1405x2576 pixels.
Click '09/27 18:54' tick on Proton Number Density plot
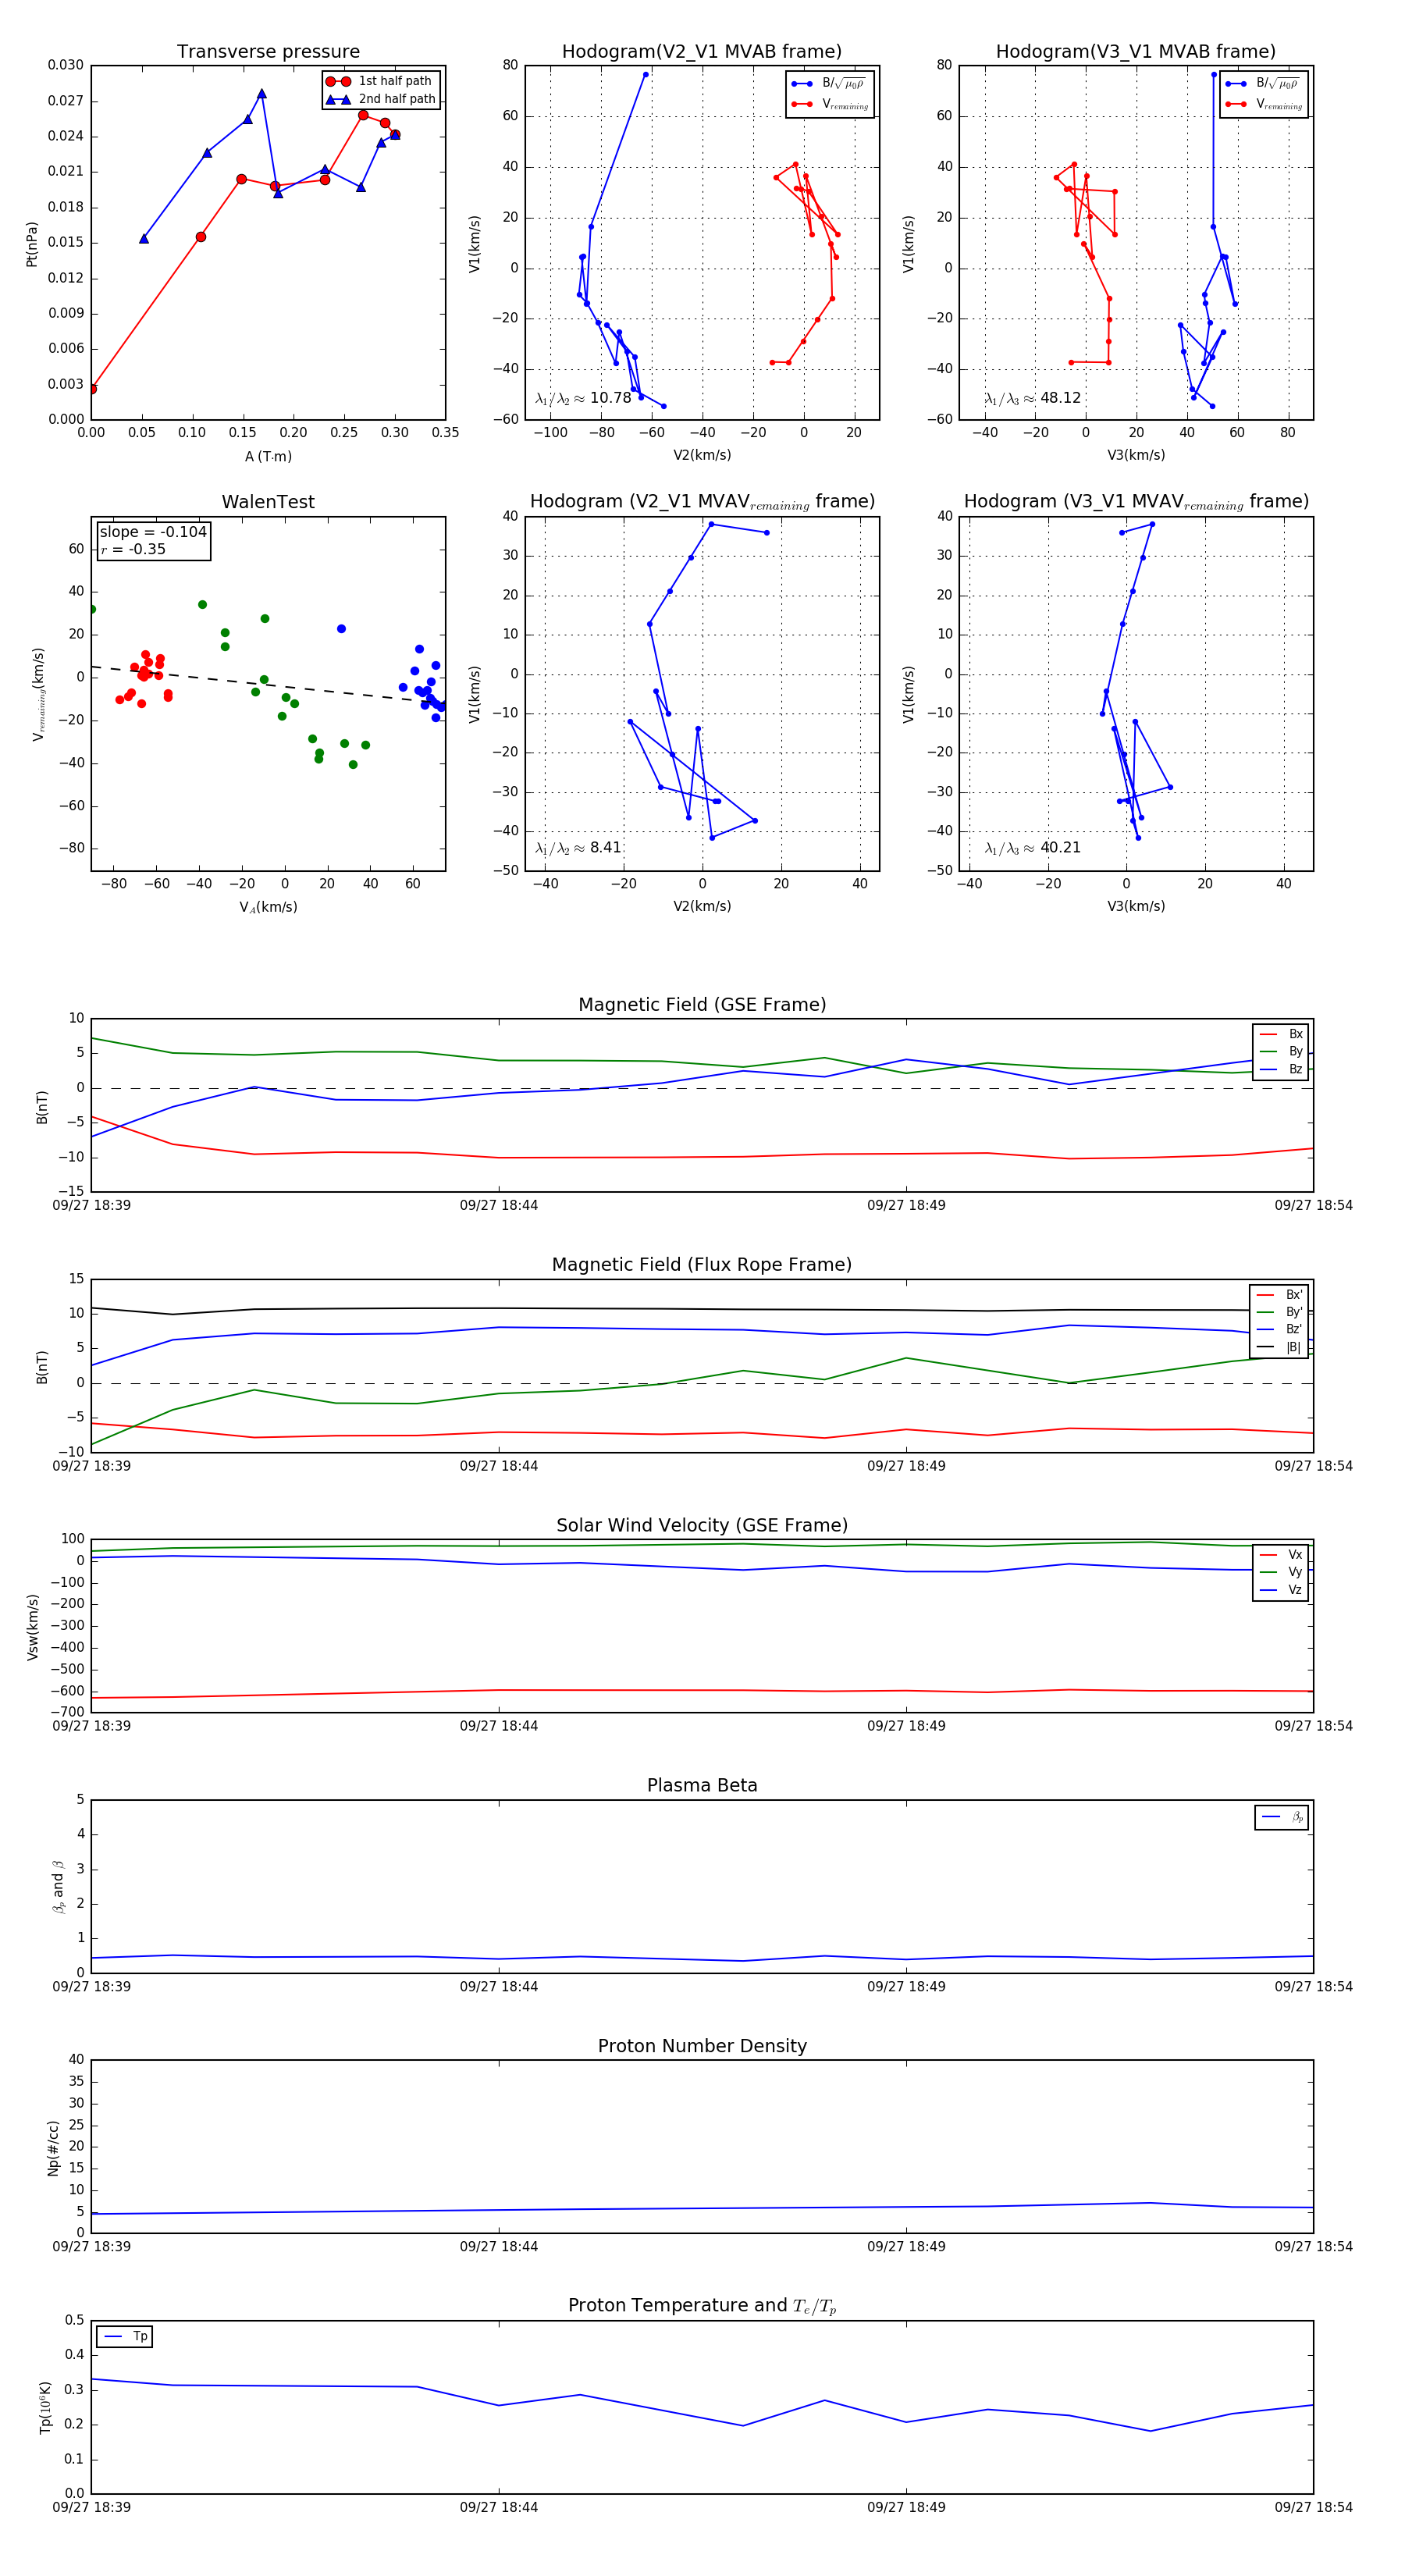tap(1313, 2247)
